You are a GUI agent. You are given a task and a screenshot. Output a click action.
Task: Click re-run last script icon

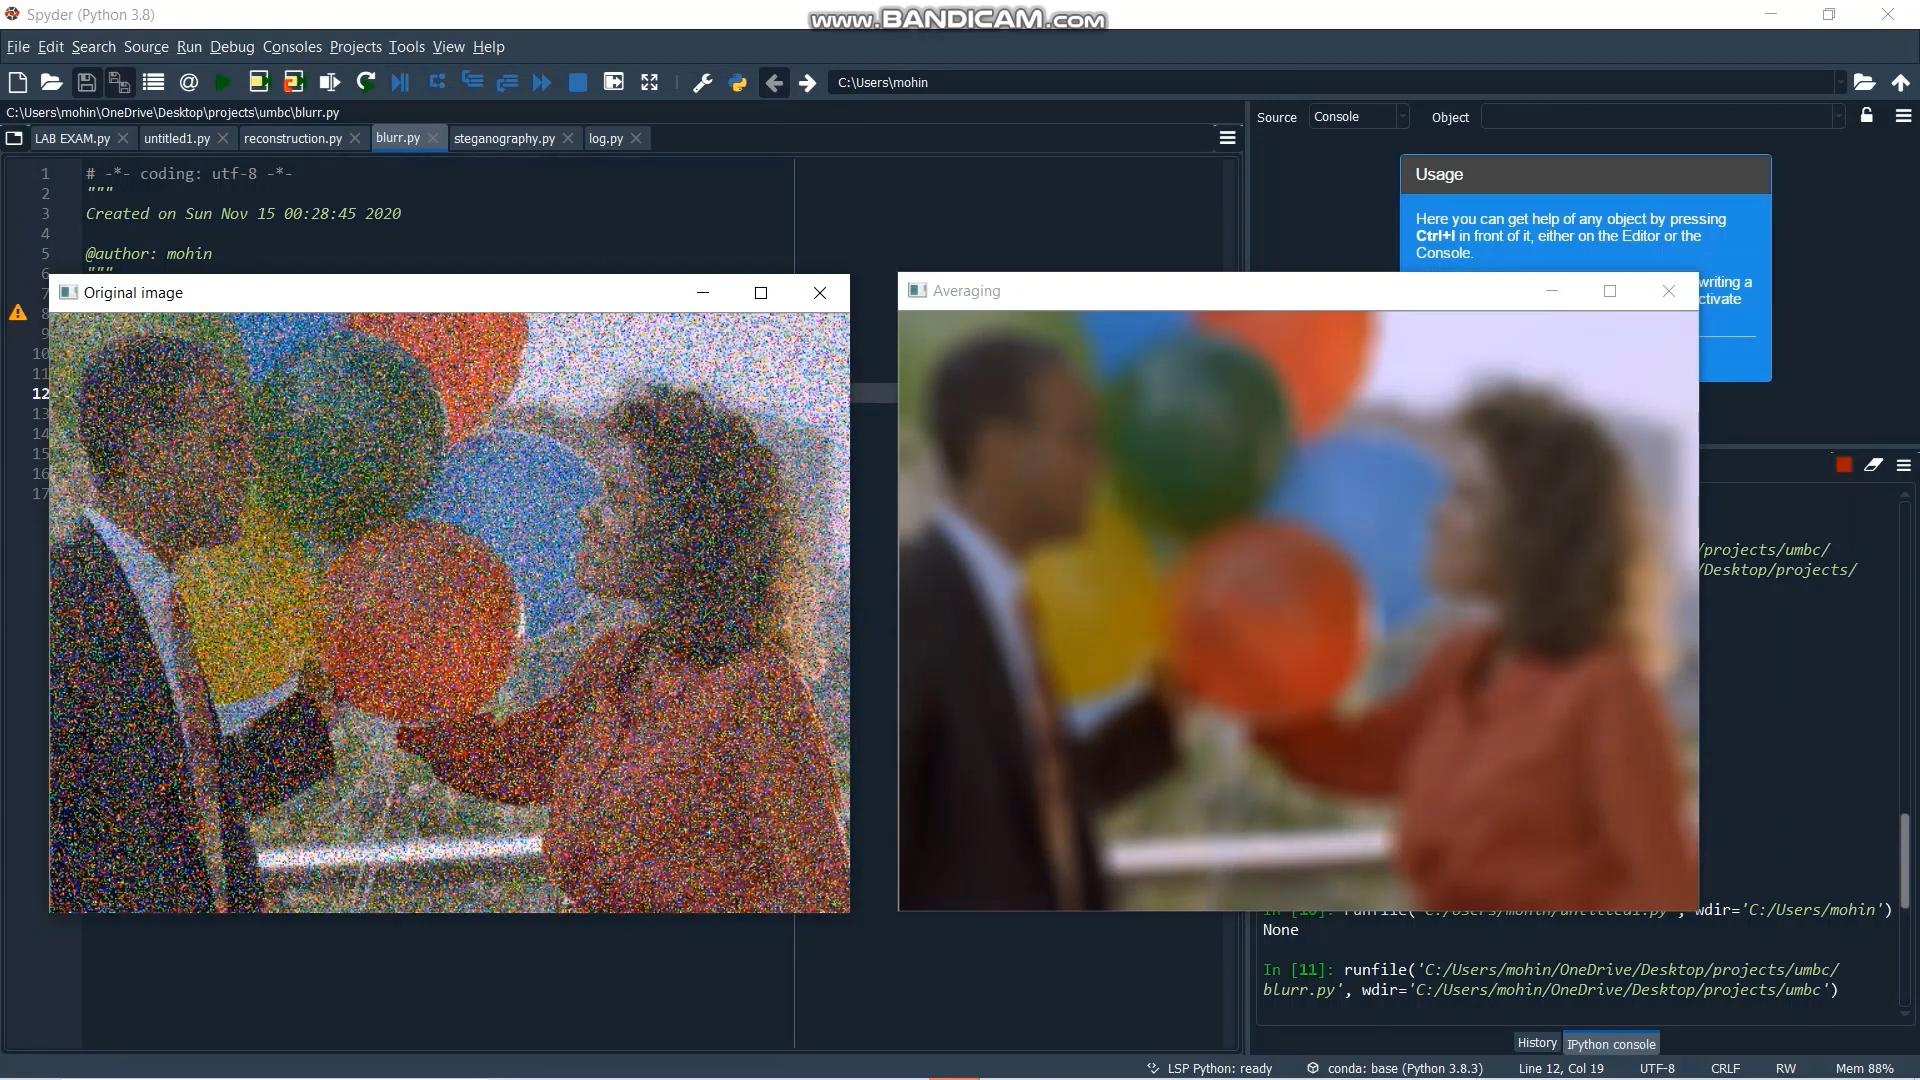click(x=366, y=83)
